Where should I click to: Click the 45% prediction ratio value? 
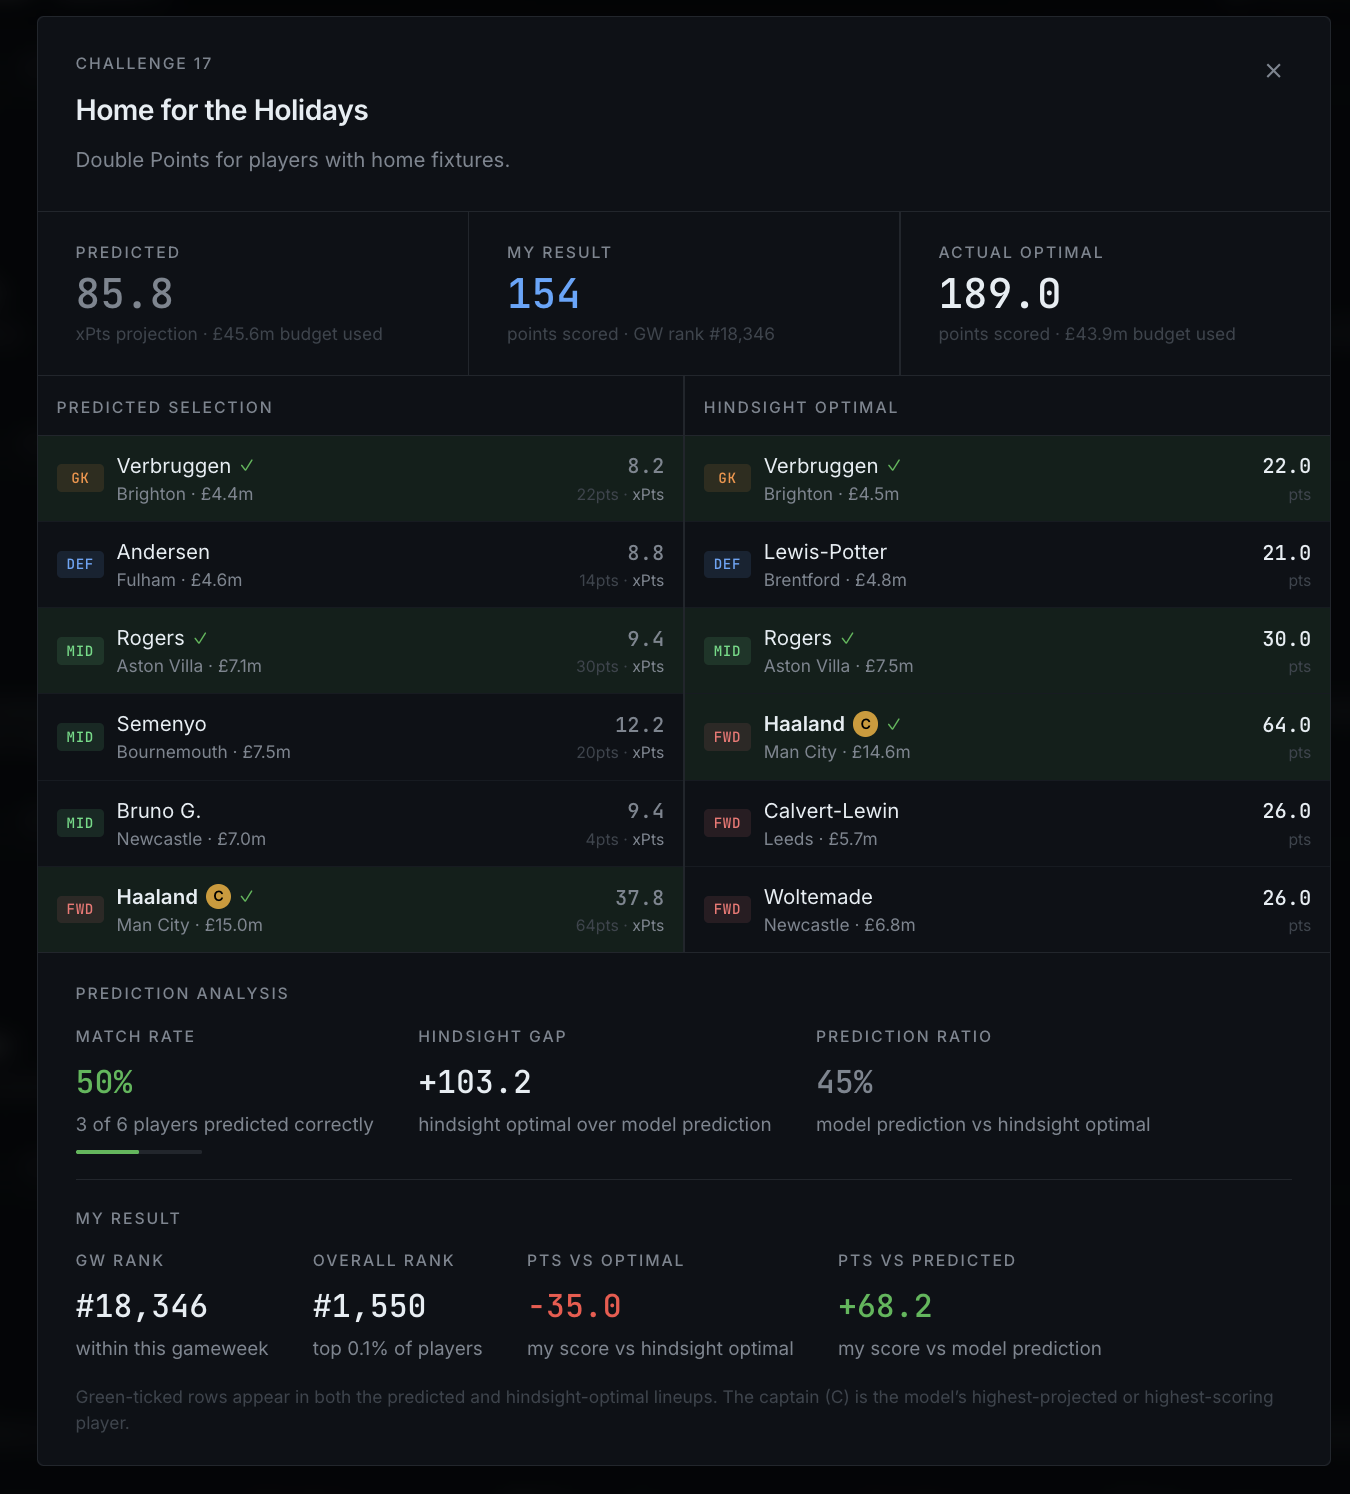pyautogui.click(x=845, y=1082)
